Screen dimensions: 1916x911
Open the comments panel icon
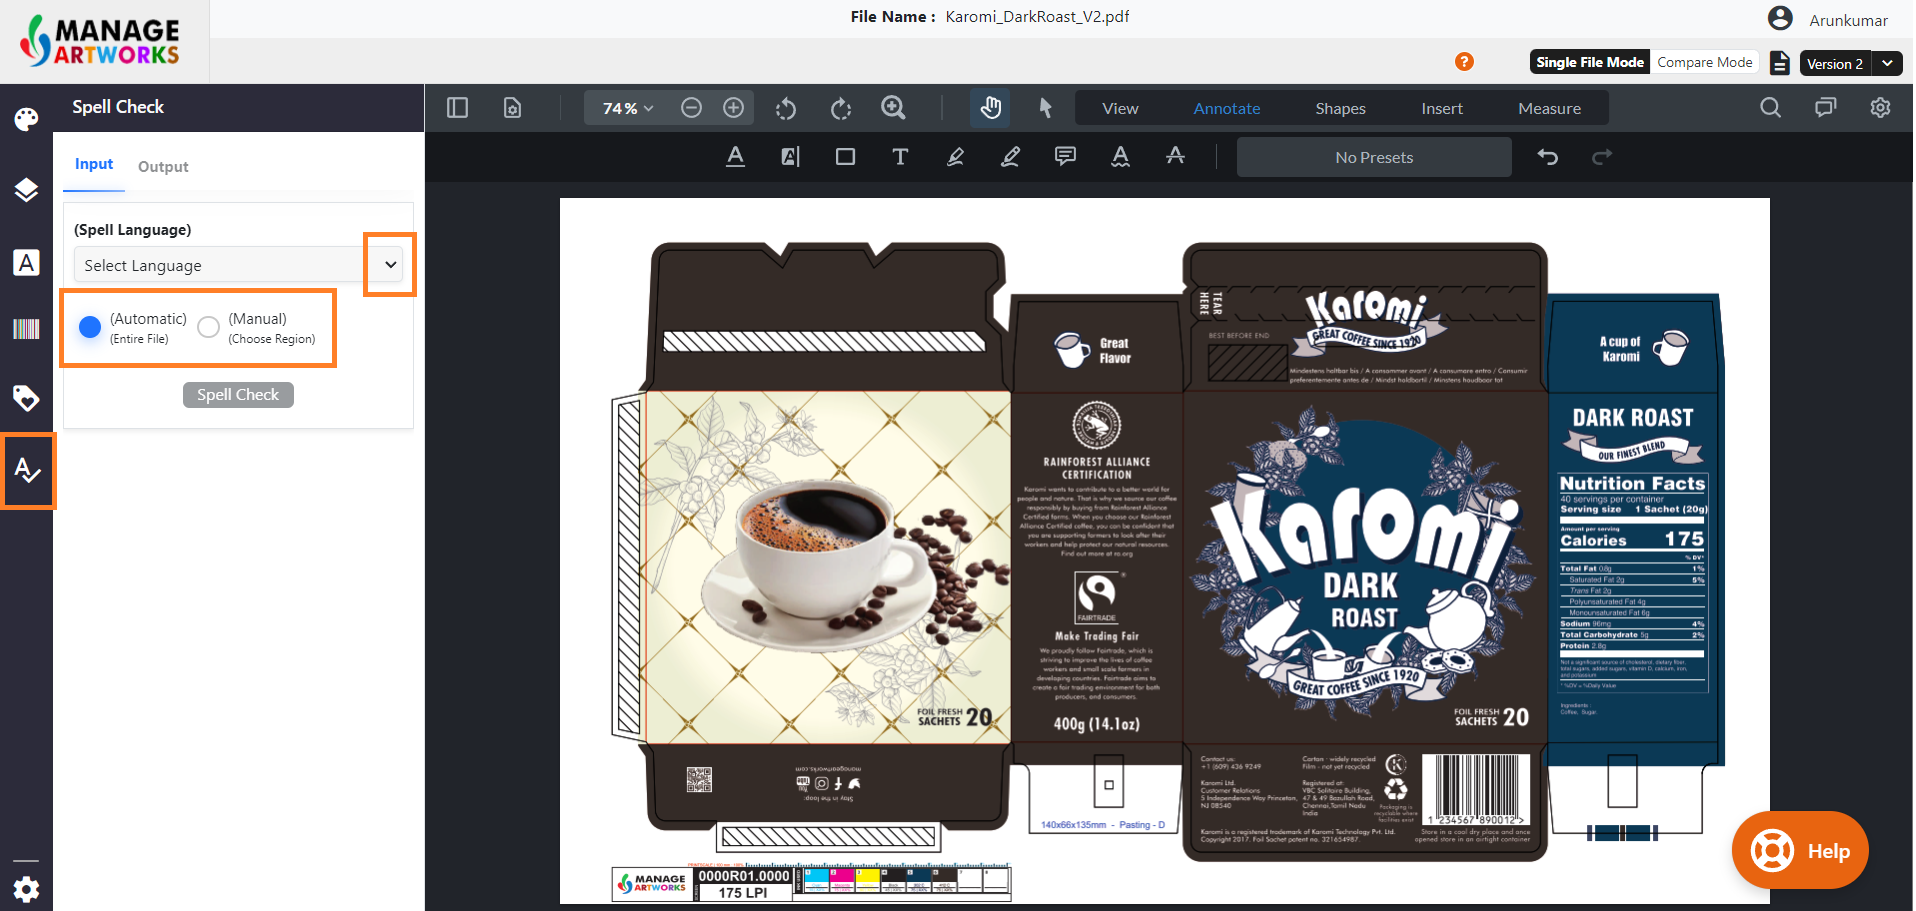pyautogui.click(x=1825, y=108)
